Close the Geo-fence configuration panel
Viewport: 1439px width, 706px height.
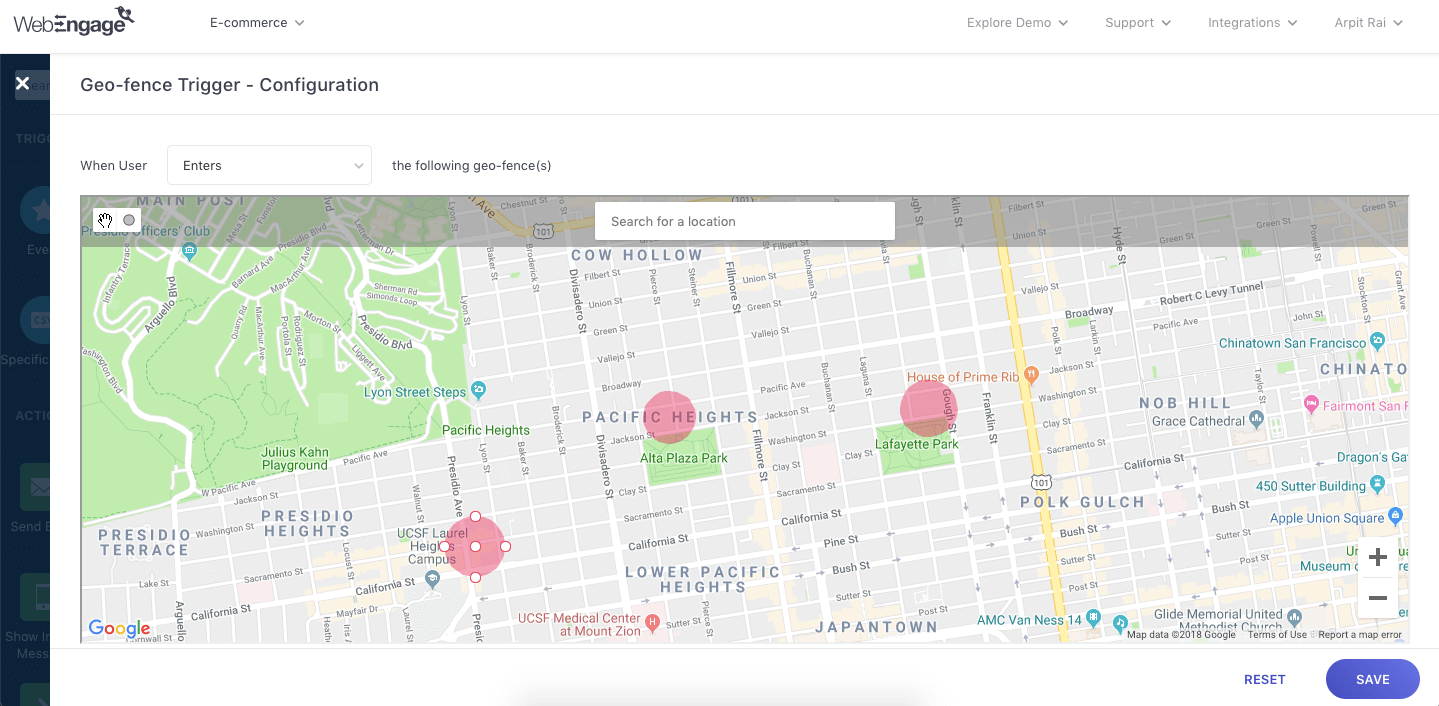click(22, 84)
